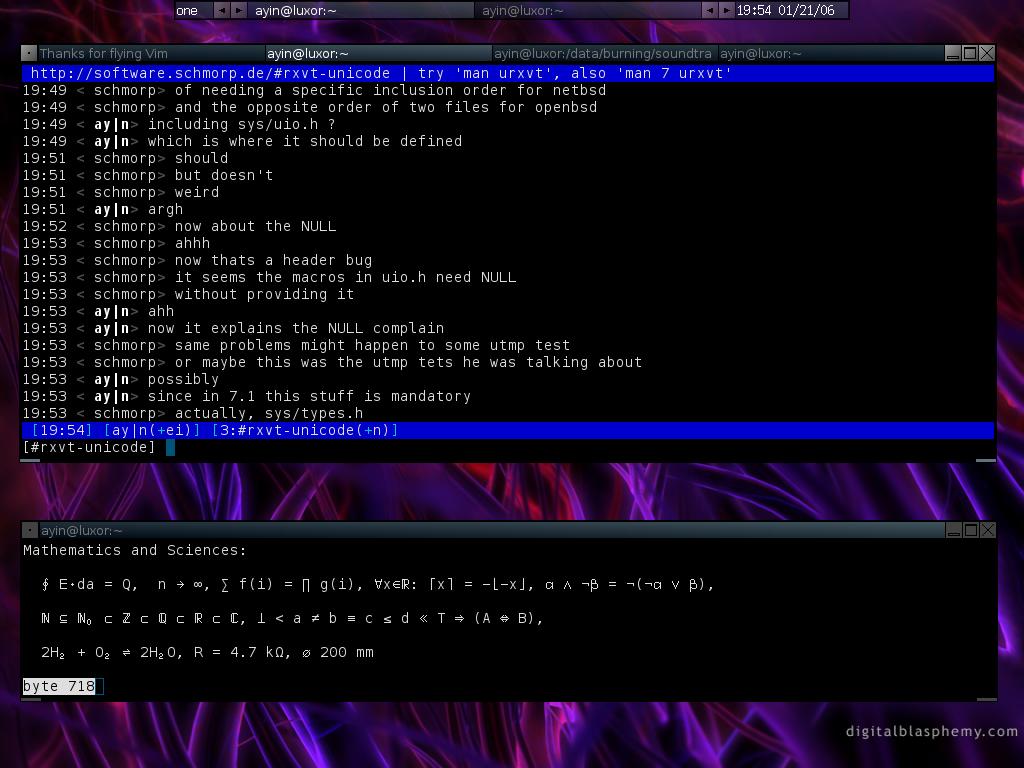Close the lower math terminal window
This screenshot has height=768, width=1024.
click(x=986, y=530)
